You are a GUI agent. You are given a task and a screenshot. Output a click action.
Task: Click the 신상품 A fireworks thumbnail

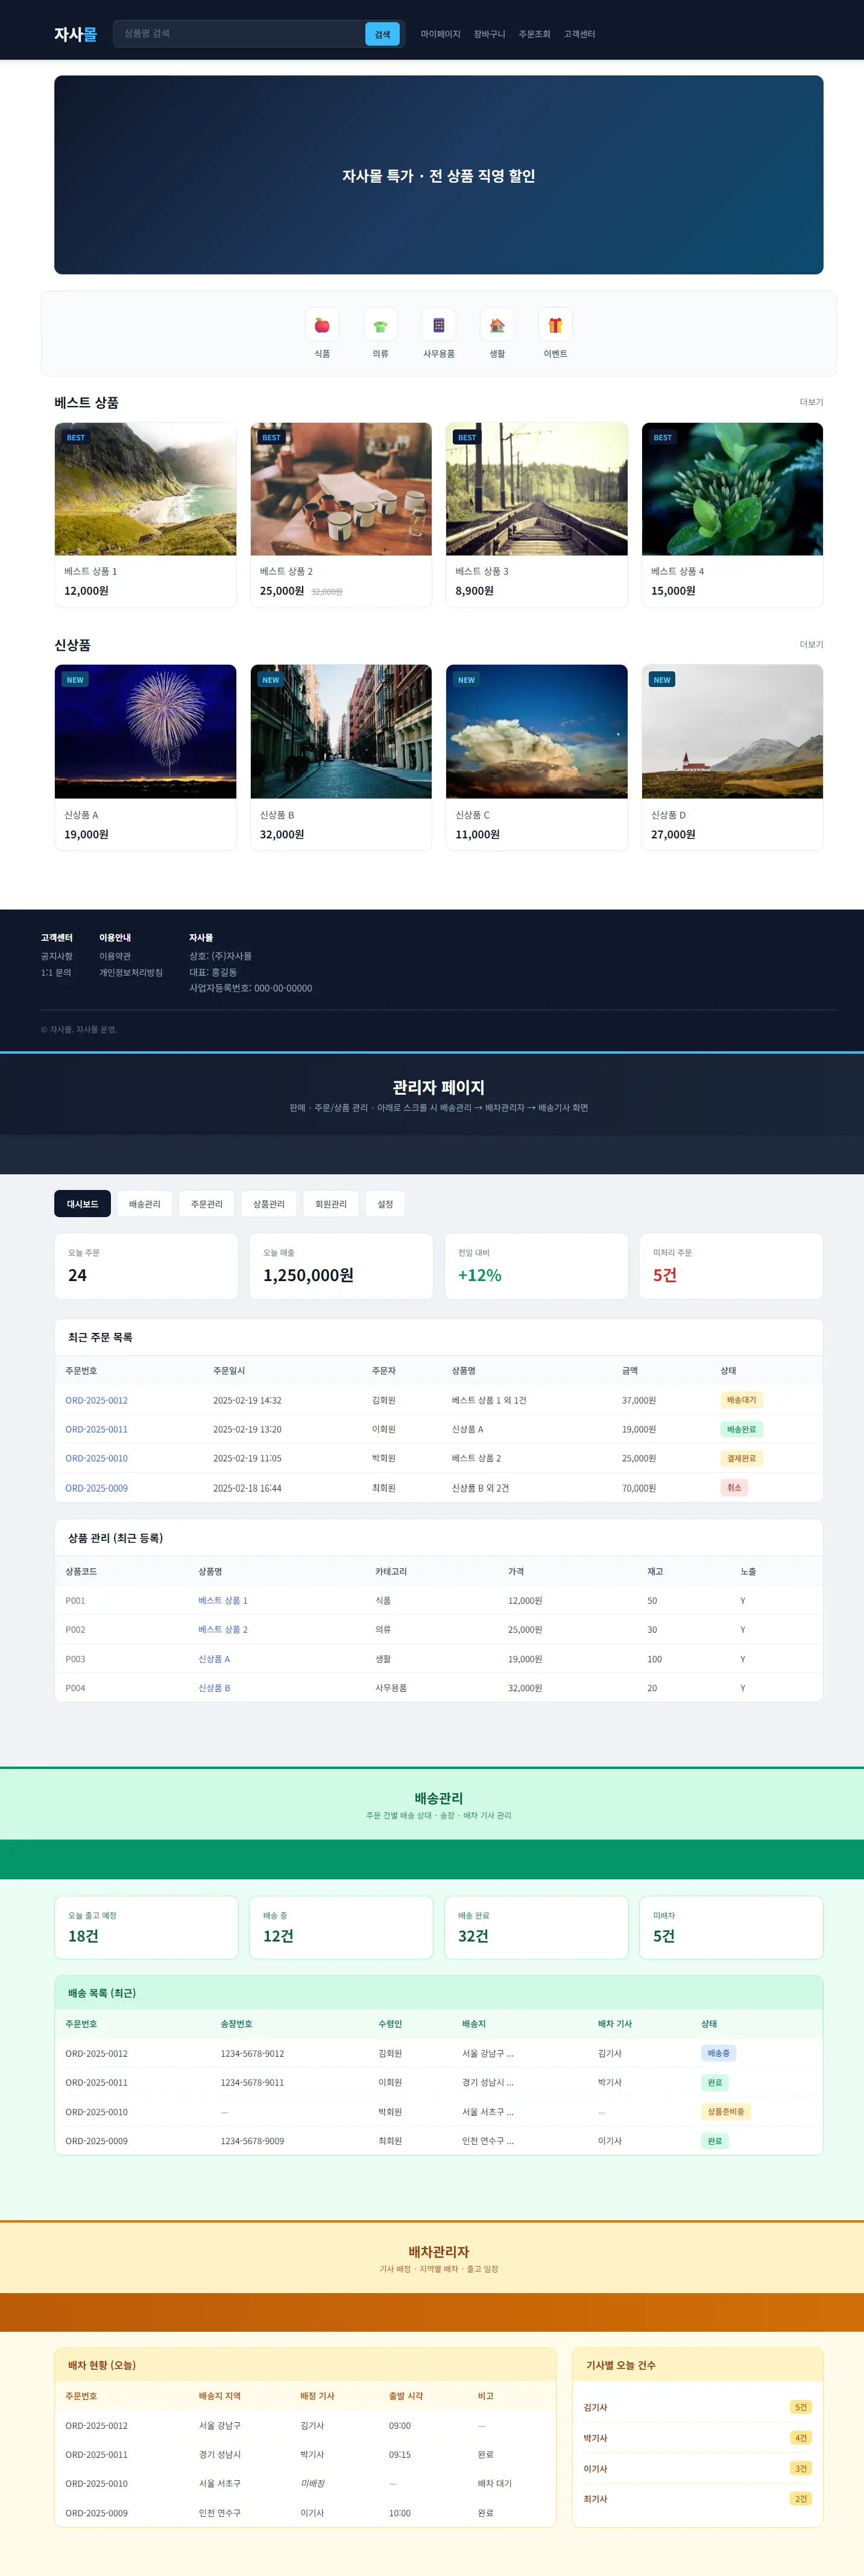tap(145, 731)
